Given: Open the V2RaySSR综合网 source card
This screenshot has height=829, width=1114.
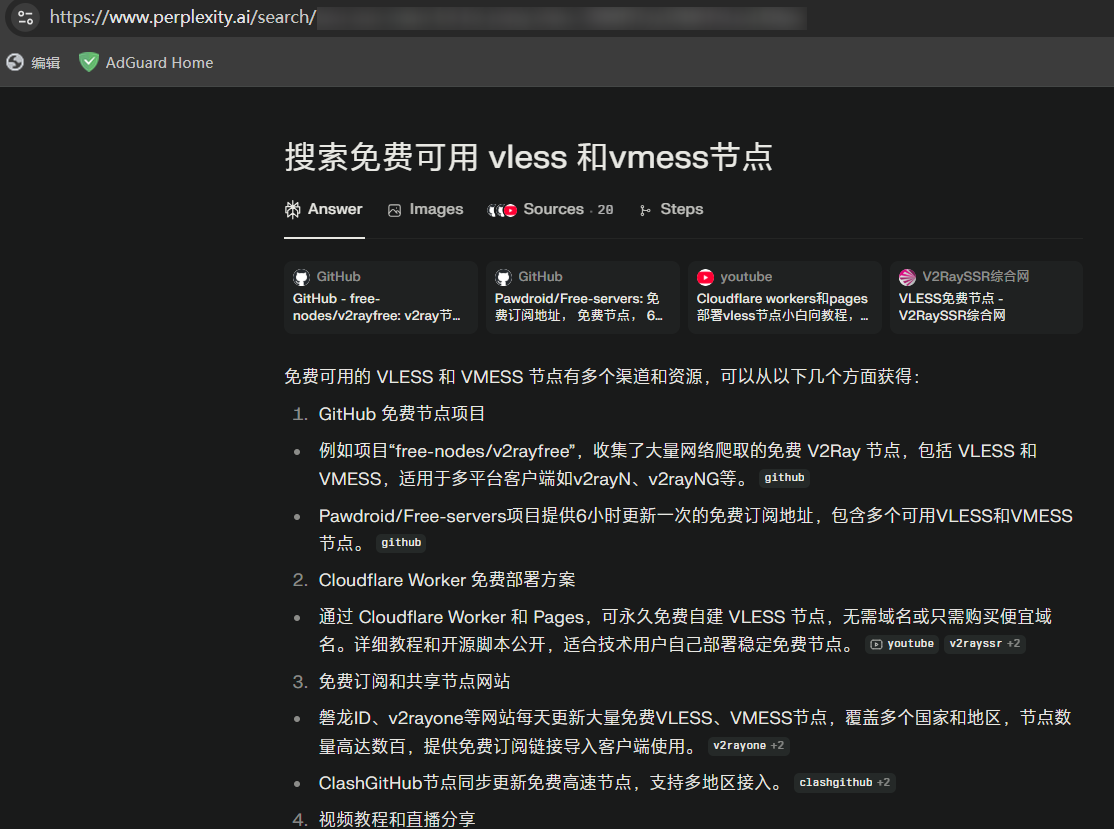Looking at the screenshot, I should (x=986, y=297).
